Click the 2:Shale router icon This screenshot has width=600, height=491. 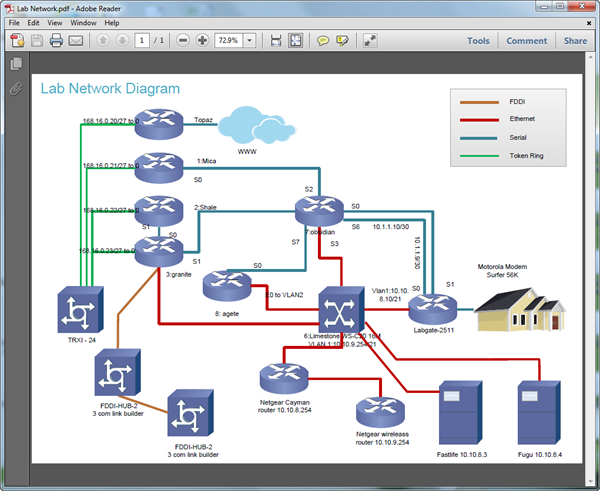point(159,211)
